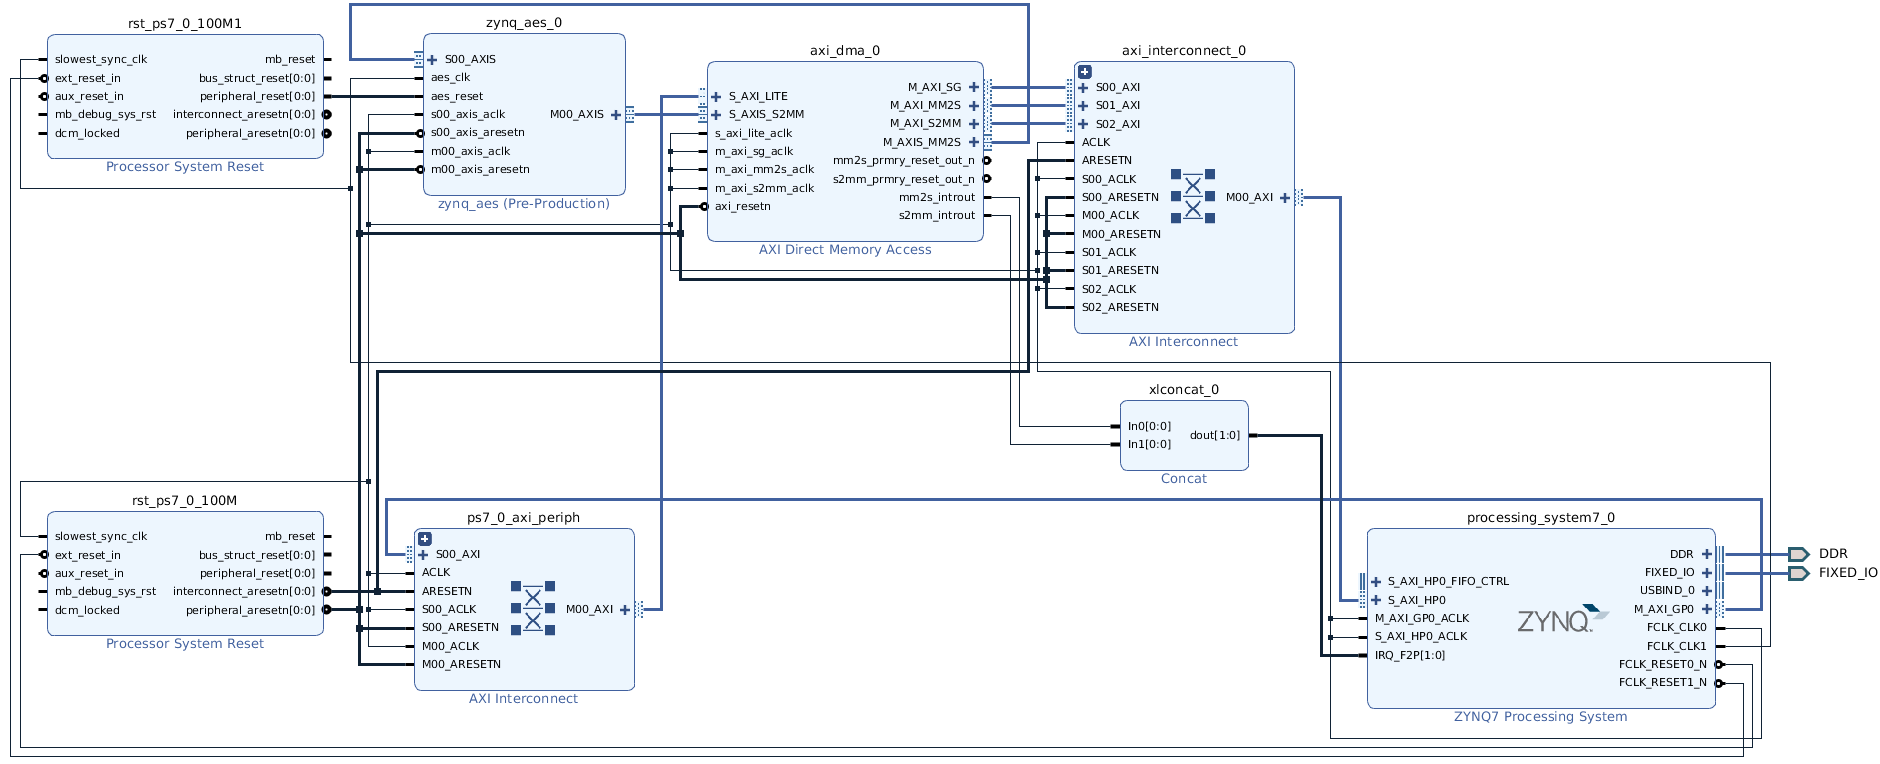
Task: Expand M00_AXIS interface pin on zynq_aes_0
Action: click(x=616, y=115)
